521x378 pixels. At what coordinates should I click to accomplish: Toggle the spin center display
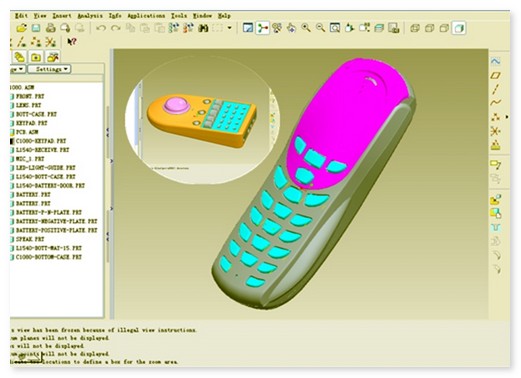pyautogui.click(x=262, y=28)
